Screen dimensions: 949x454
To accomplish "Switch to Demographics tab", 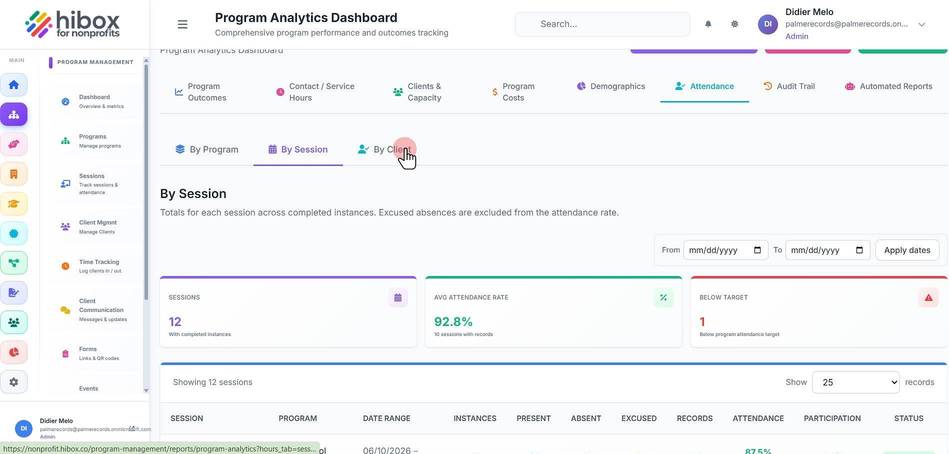I will (x=611, y=86).
